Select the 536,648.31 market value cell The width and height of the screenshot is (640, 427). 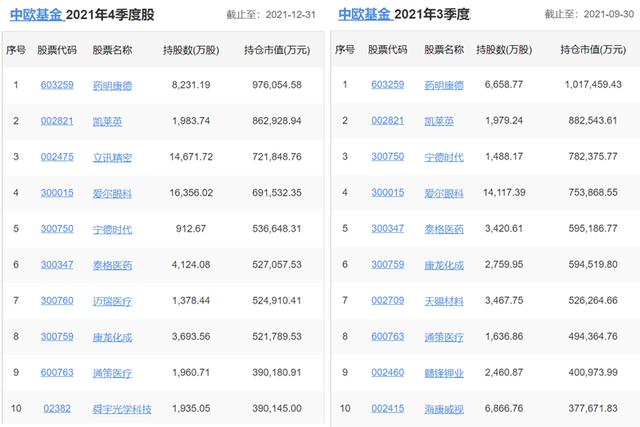pos(277,229)
